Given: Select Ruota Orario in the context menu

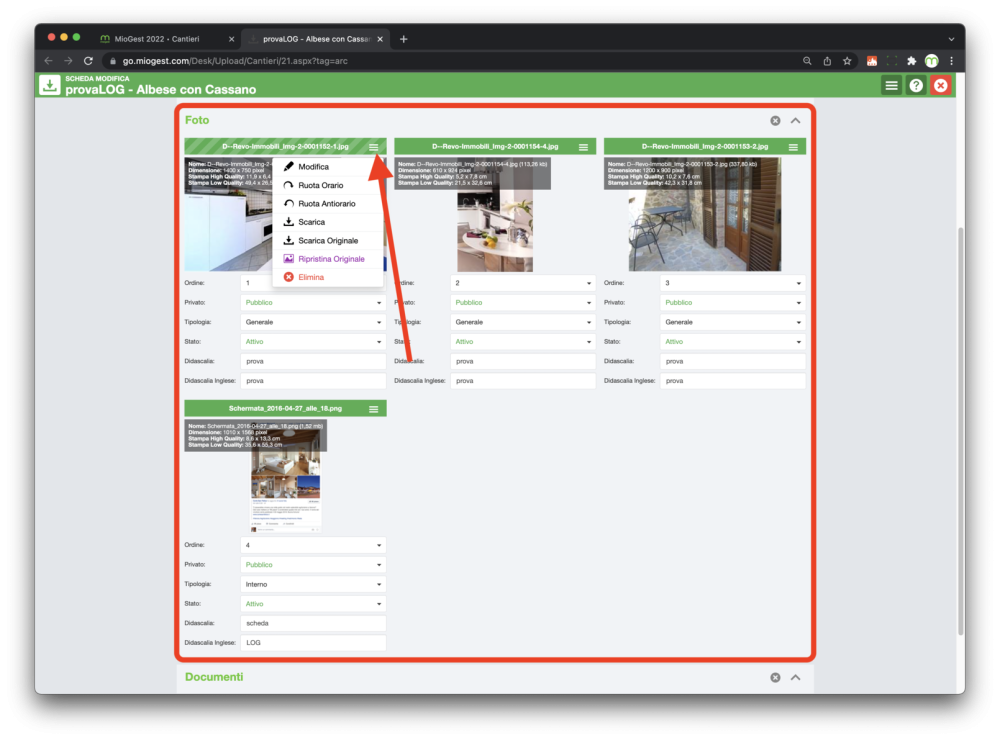Looking at the screenshot, I should pyautogui.click(x=328, y=185).
